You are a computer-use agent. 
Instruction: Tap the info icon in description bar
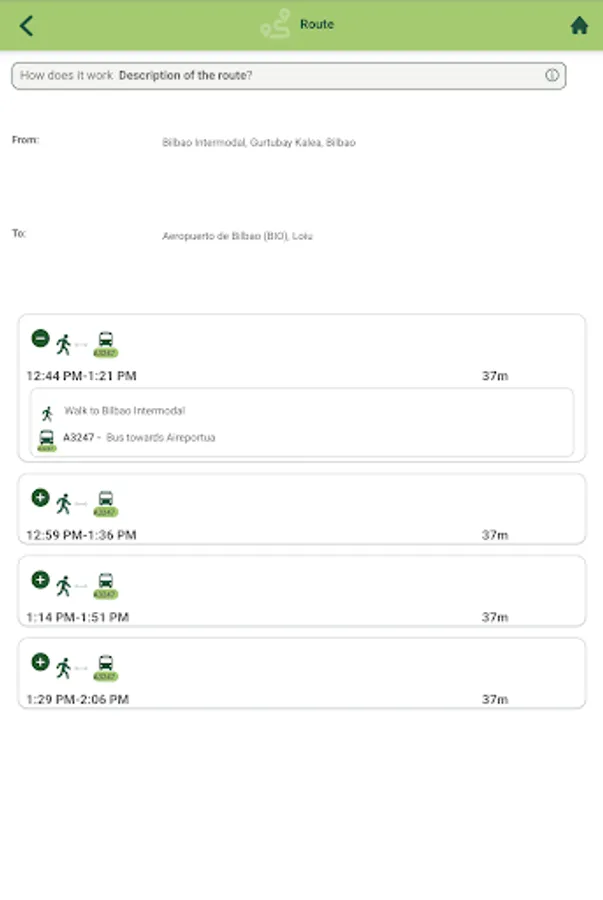click(x=551, y=76)
